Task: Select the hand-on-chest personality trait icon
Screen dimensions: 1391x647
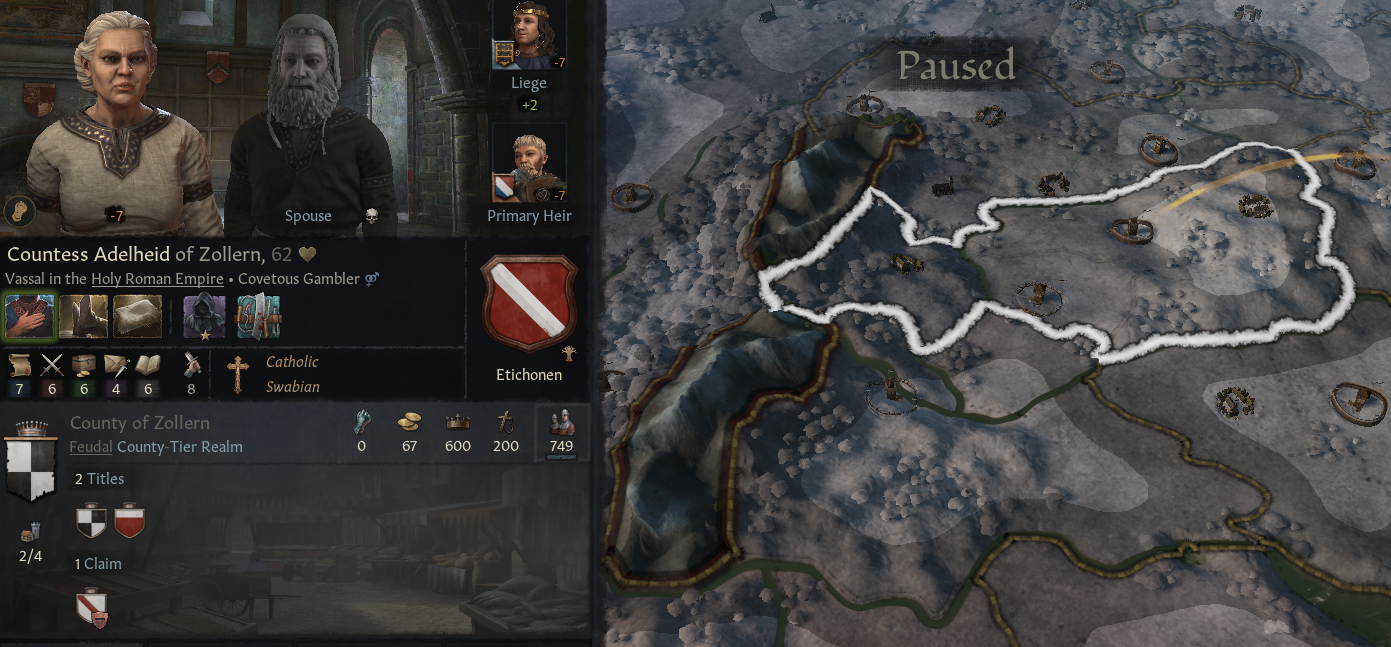Action: click(29, 316)
